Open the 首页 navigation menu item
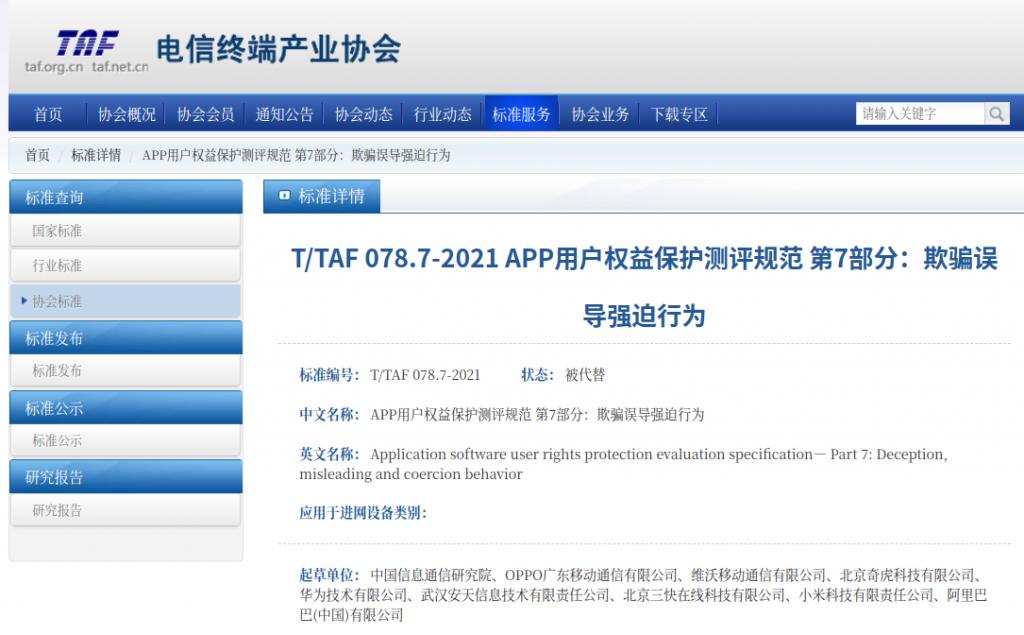The image size is (1024, 635). [x=48, y=114]
